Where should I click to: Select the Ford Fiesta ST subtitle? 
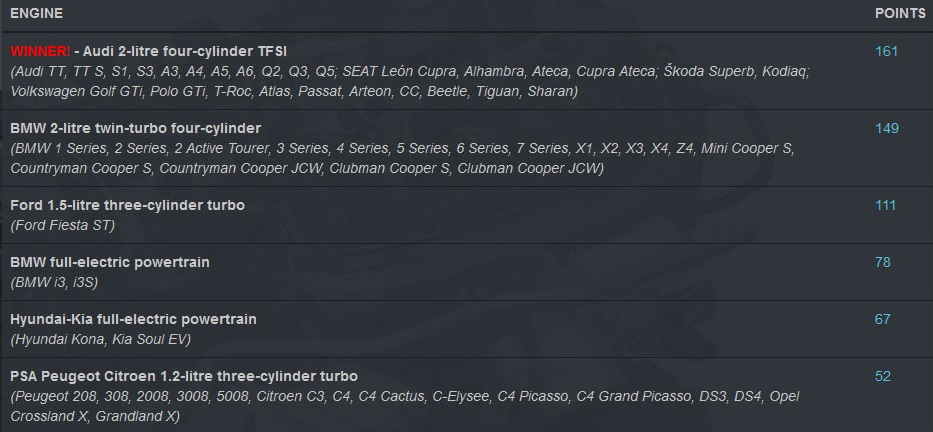(62, 226)
